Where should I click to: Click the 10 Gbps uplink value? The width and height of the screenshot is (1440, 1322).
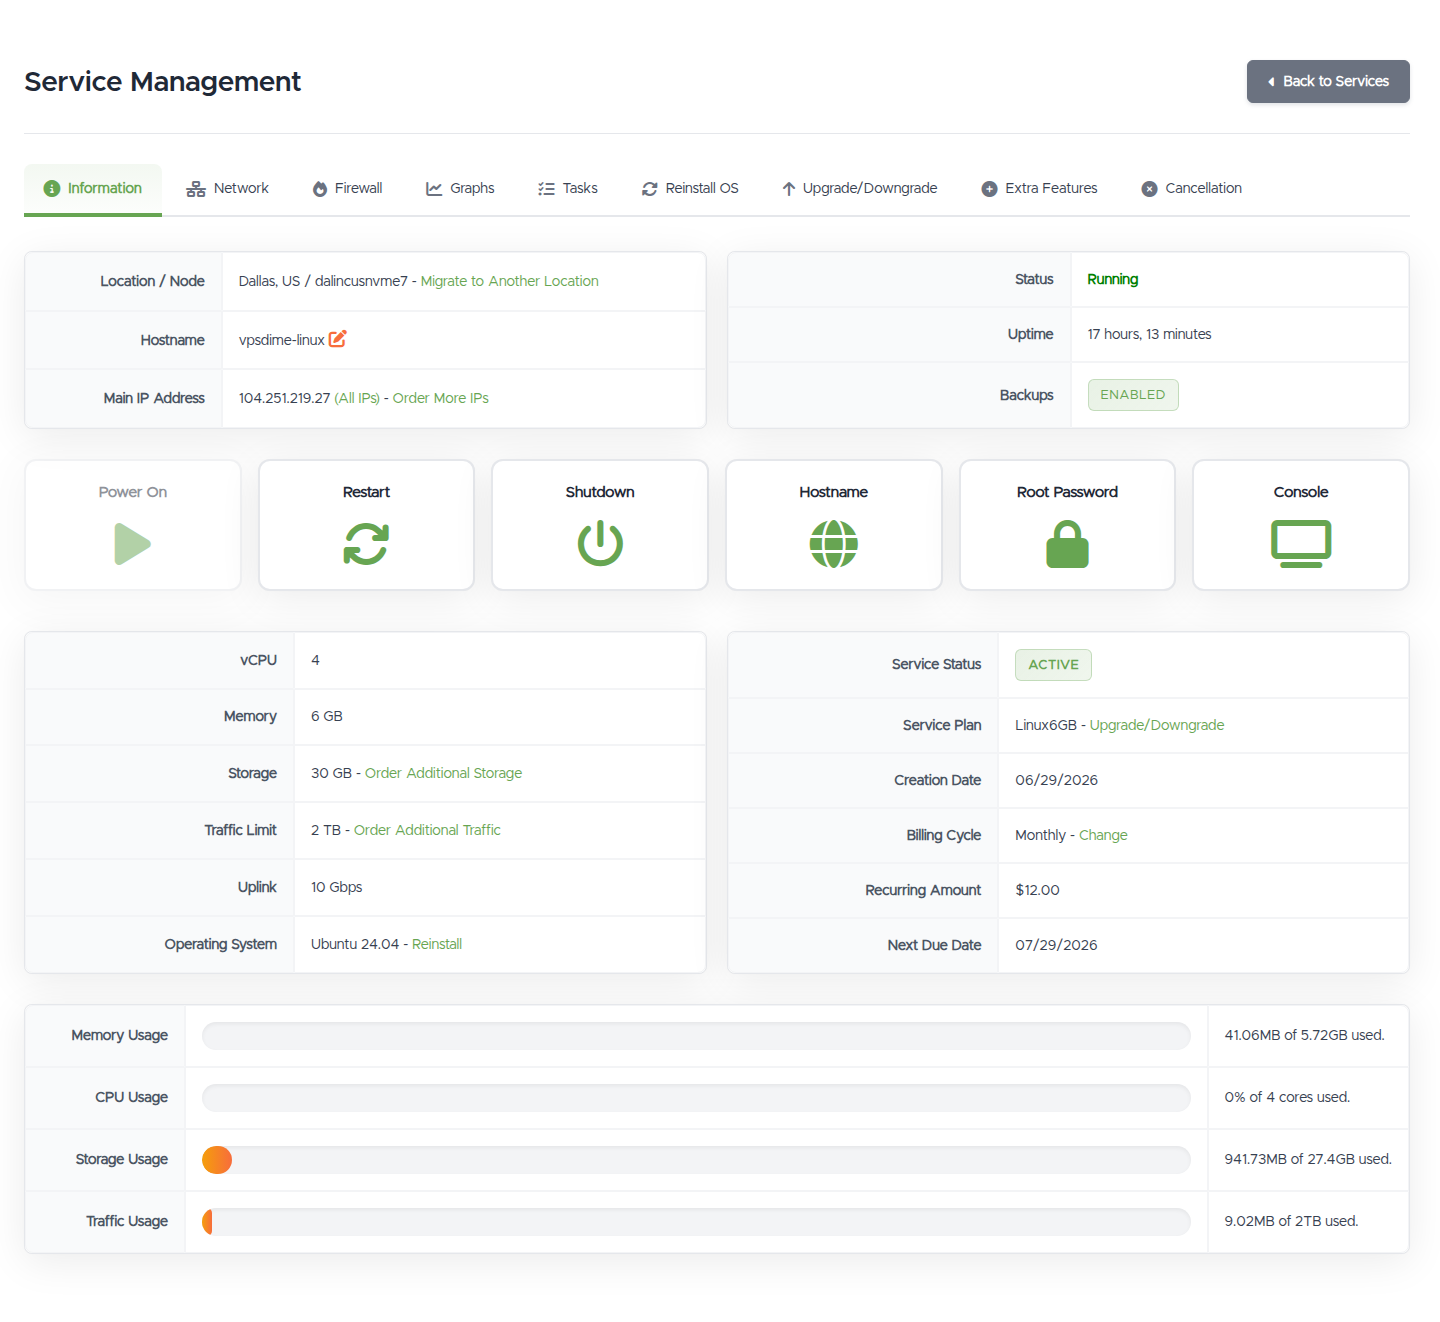coord(336,887)
